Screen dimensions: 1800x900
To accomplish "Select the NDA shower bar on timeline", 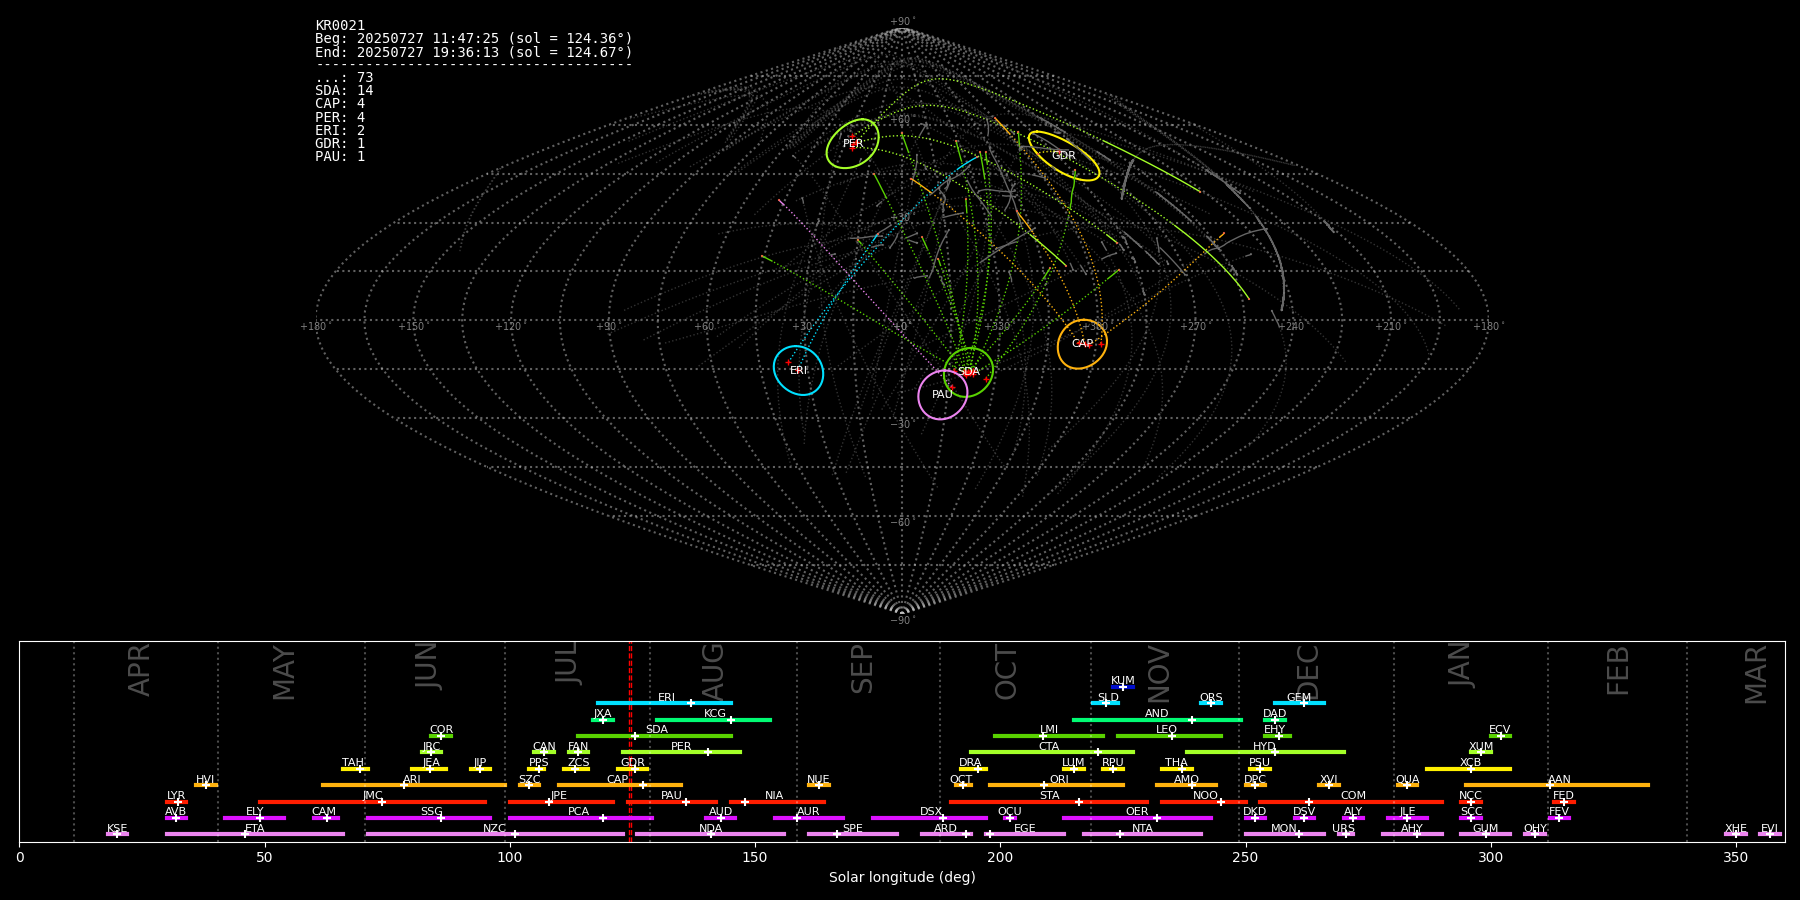I will click(x=711, y=834).
